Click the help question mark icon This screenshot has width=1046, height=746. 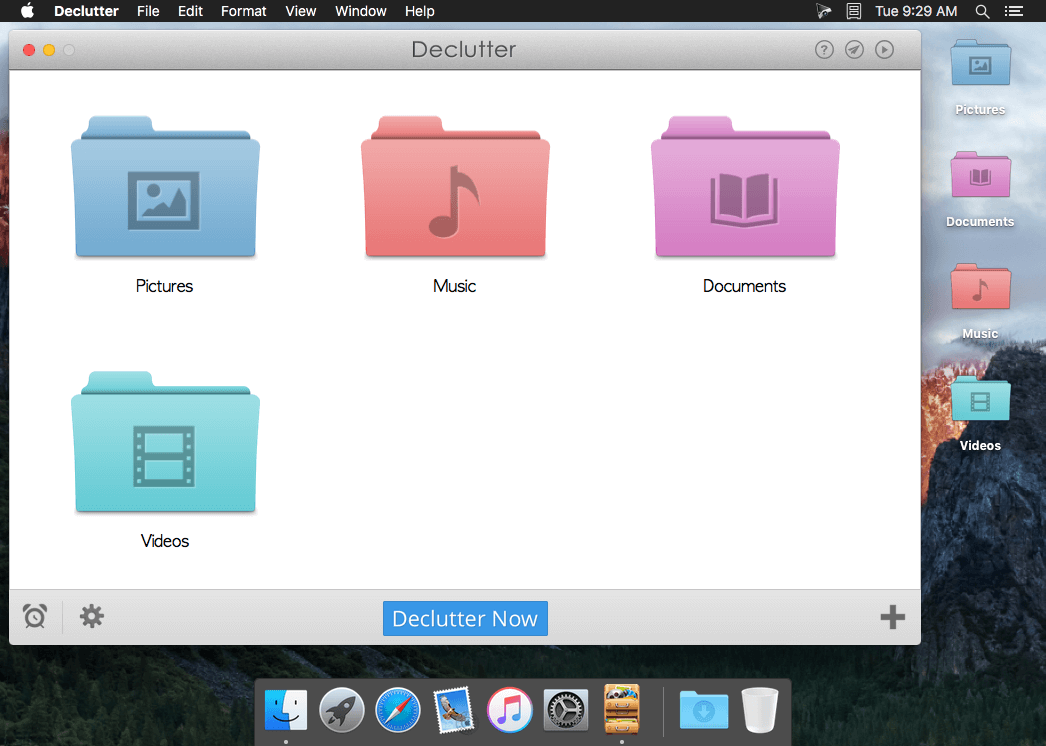[824, 49]
